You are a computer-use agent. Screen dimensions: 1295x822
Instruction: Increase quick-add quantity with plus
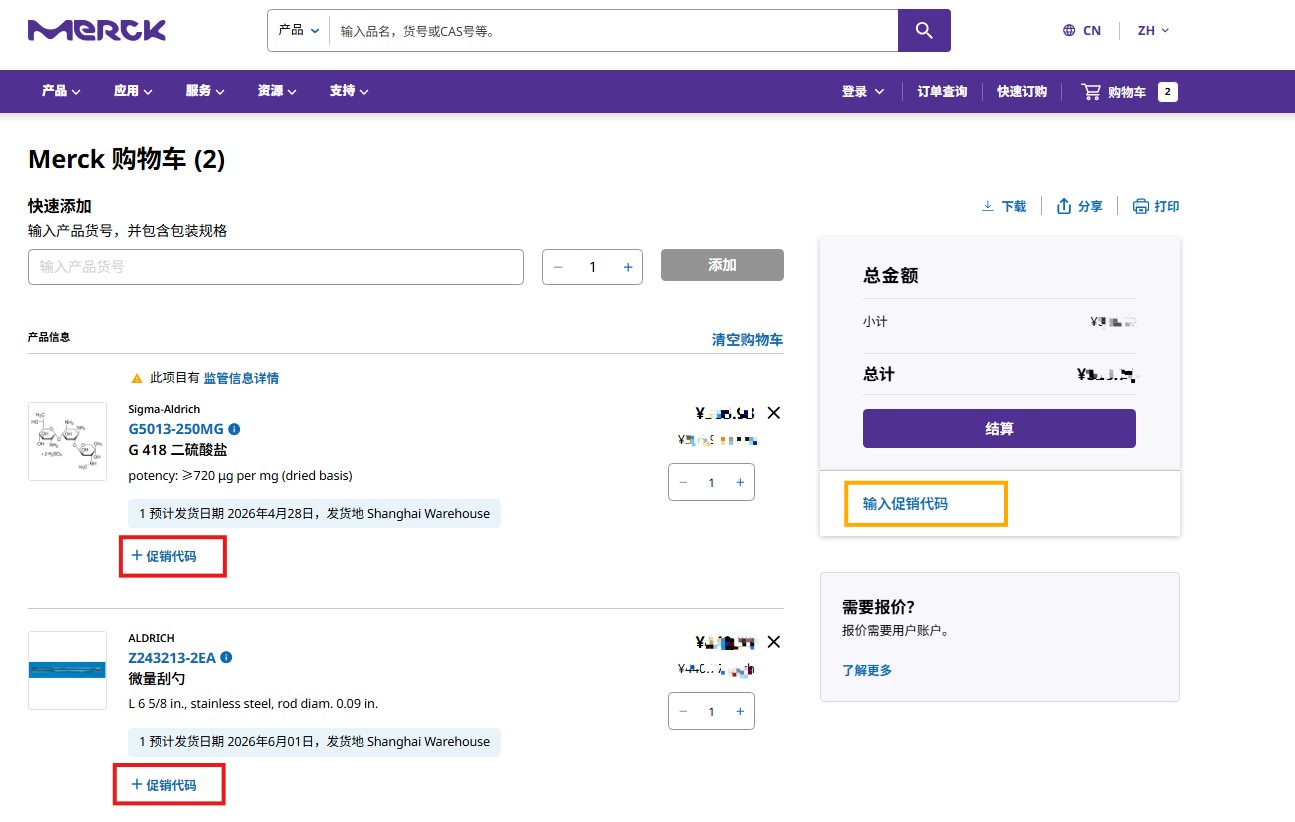pyautogui.click(x=628, y=267)
